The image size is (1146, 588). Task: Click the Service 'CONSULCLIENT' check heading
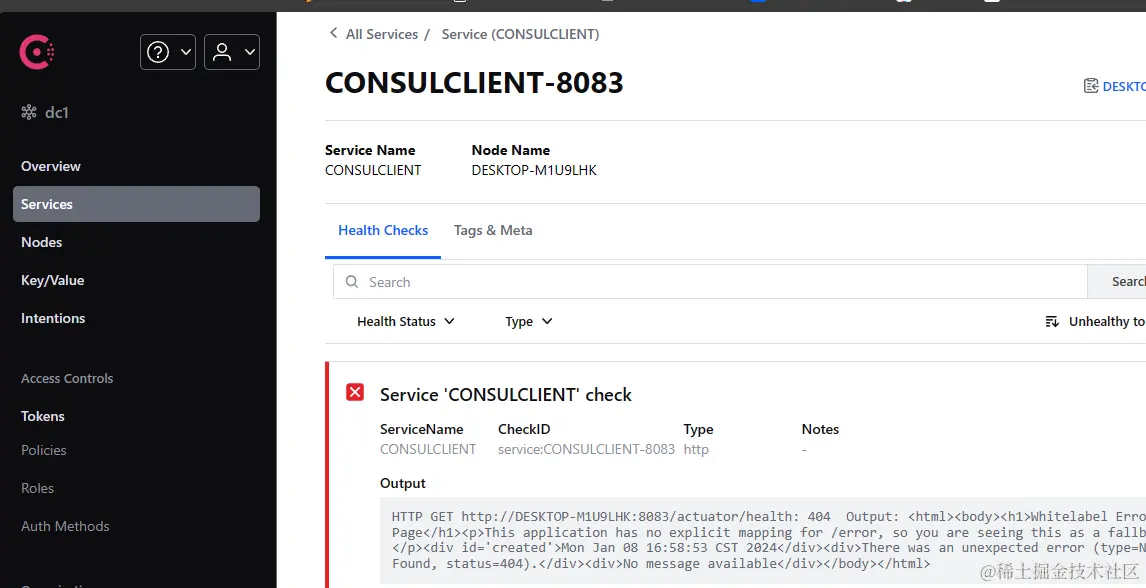506,395
